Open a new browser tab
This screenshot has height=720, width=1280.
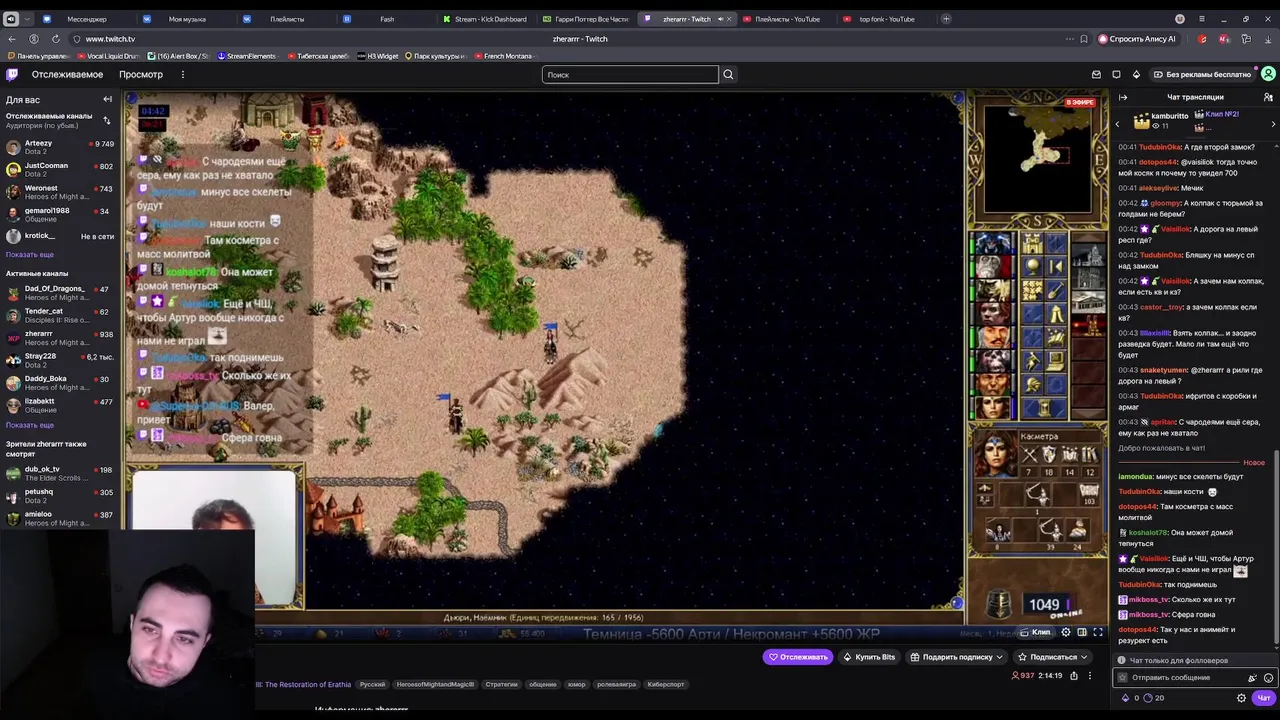pos(946,19)
